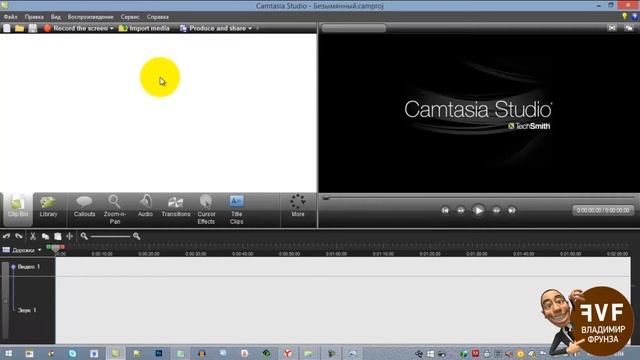This screenshot has height=360, width=640.
Task: Open Yandex browser from the taskbar
Action: (x=288, y=353)
